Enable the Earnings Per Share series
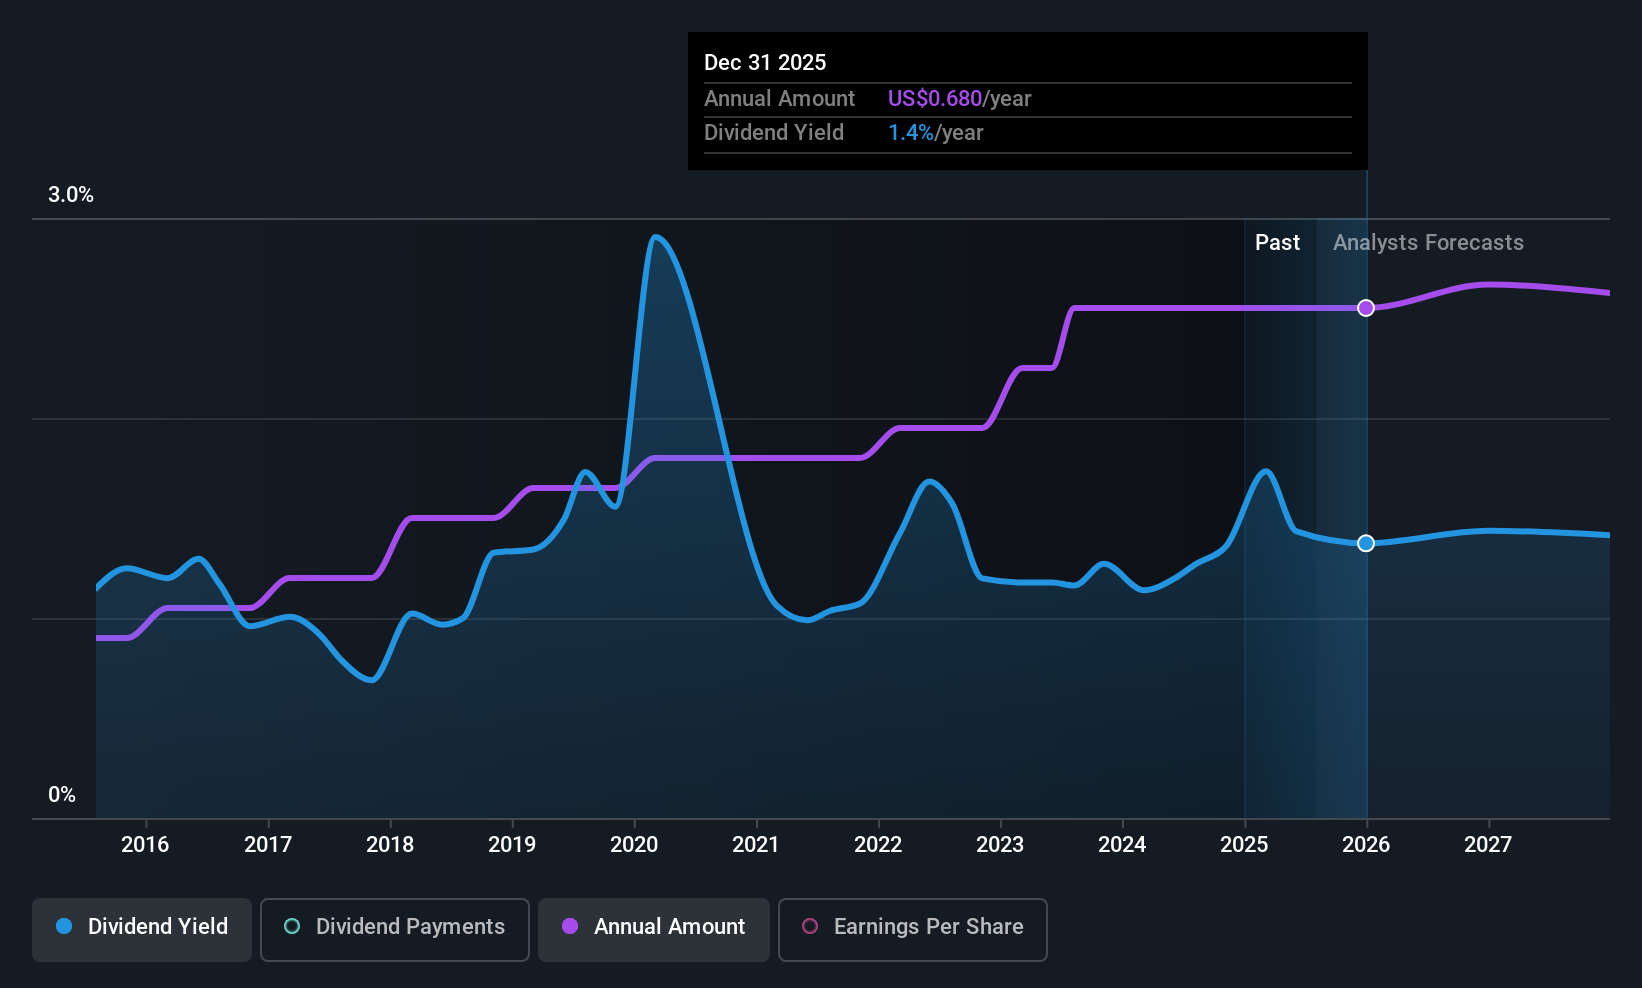Screen dimensions: 1642x988 pyautogui.click(x=913, y=929)
